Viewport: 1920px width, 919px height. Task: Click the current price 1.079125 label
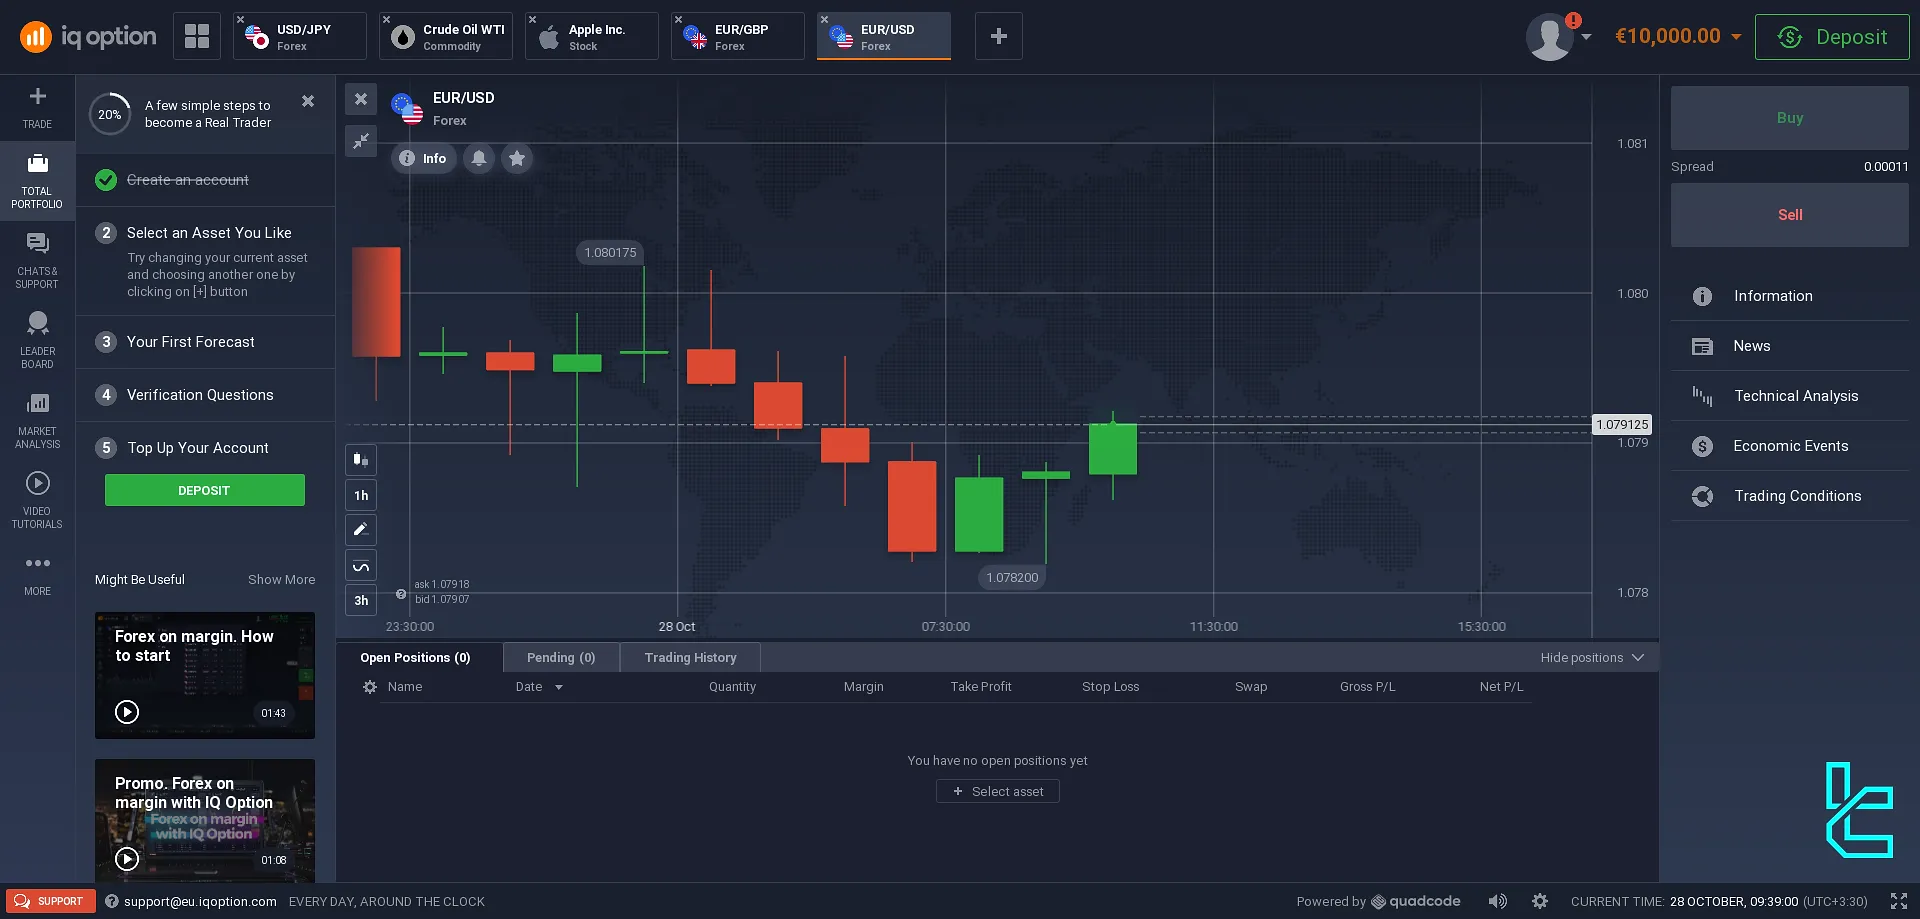point(1621,425)
